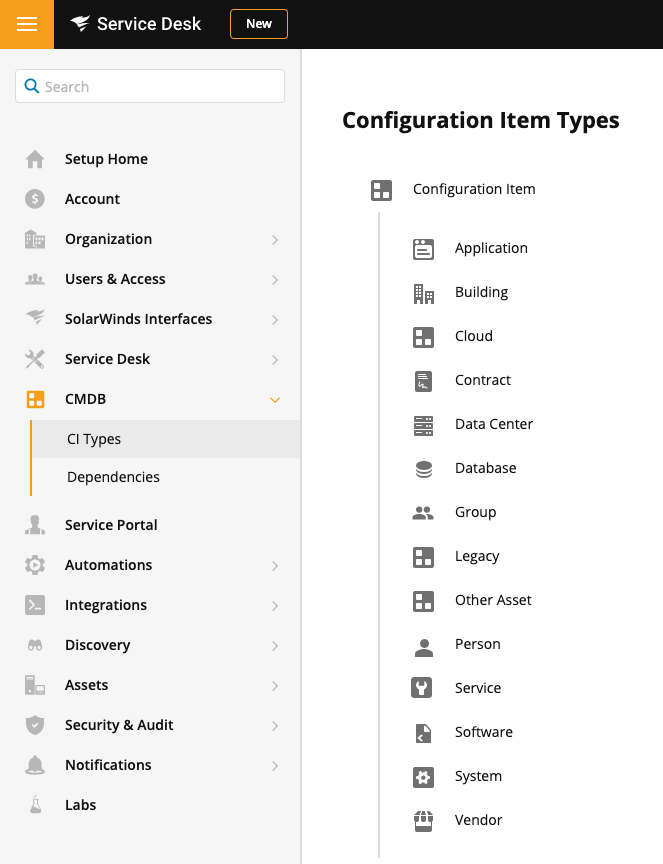Expand the Automations submenu arrow
Screen dimensions: 663x864
tap(275, 566)
